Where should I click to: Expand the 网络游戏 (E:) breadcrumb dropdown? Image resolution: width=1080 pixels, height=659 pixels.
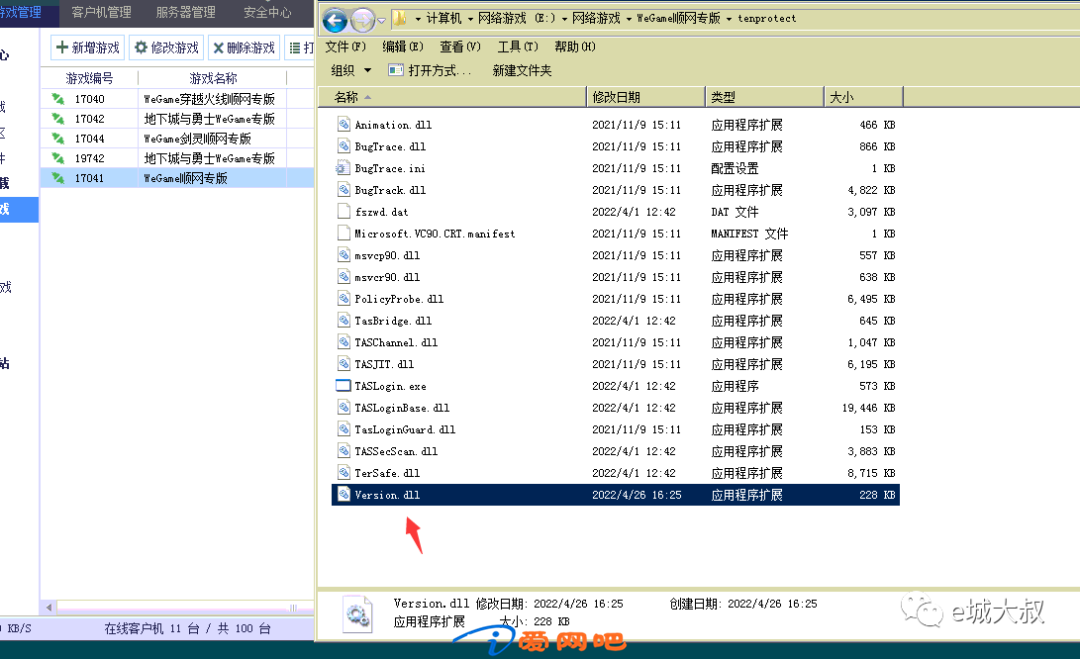click(563, 19)
